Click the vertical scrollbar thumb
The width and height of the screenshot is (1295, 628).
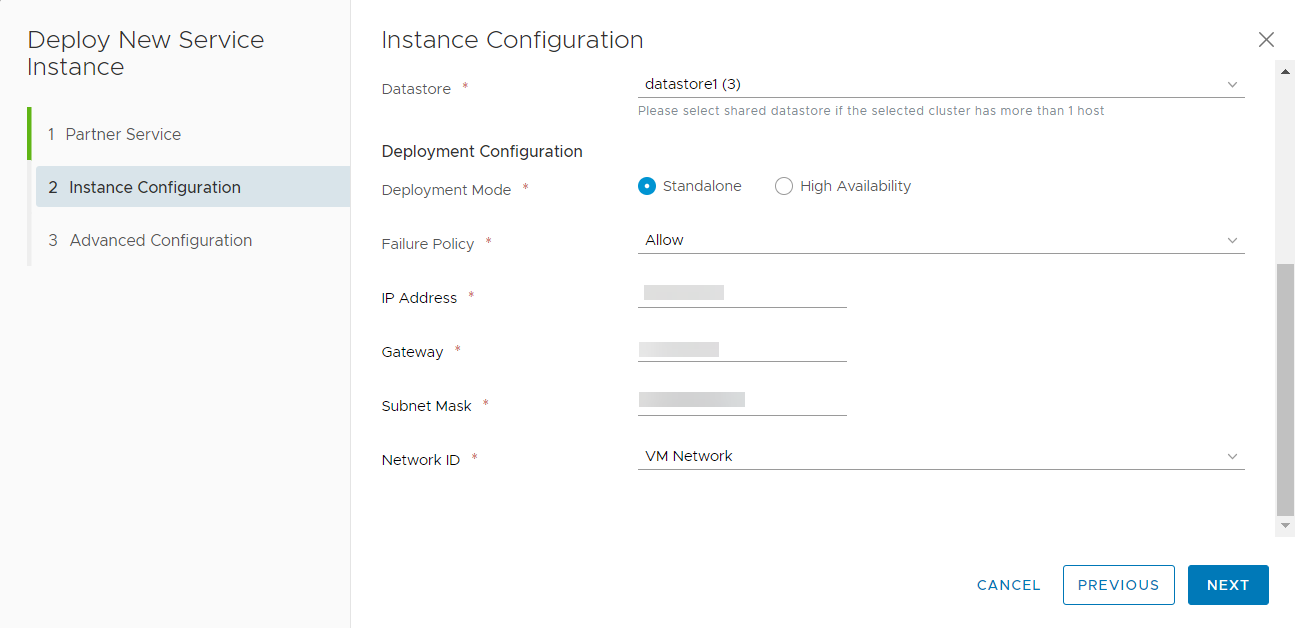tap(1285, 390)
